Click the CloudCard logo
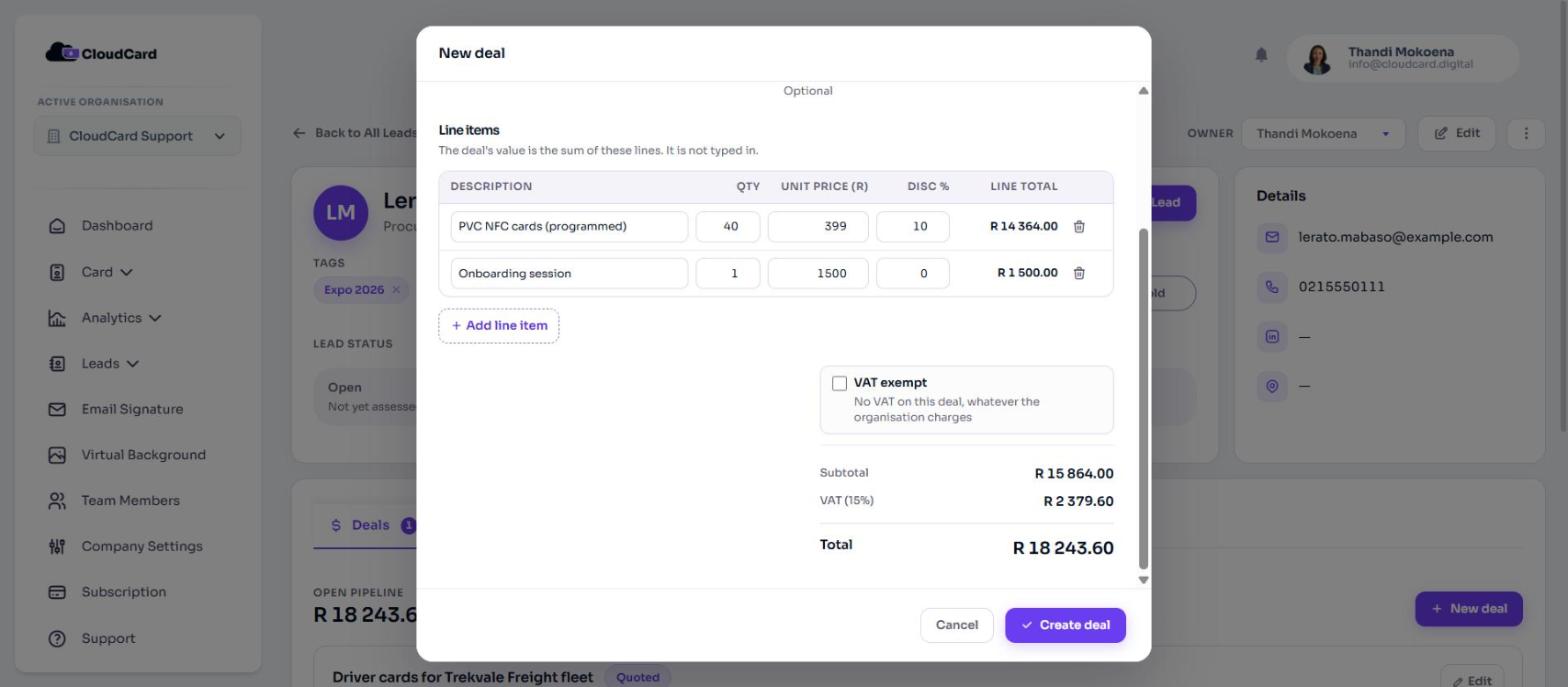Image resolution: width=1568 pixels, height=687 pixels. [101, 53]
